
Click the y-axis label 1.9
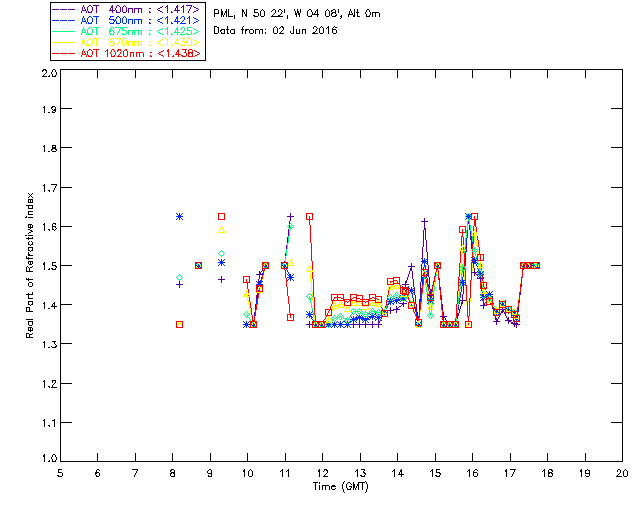(x=49, y=109)
